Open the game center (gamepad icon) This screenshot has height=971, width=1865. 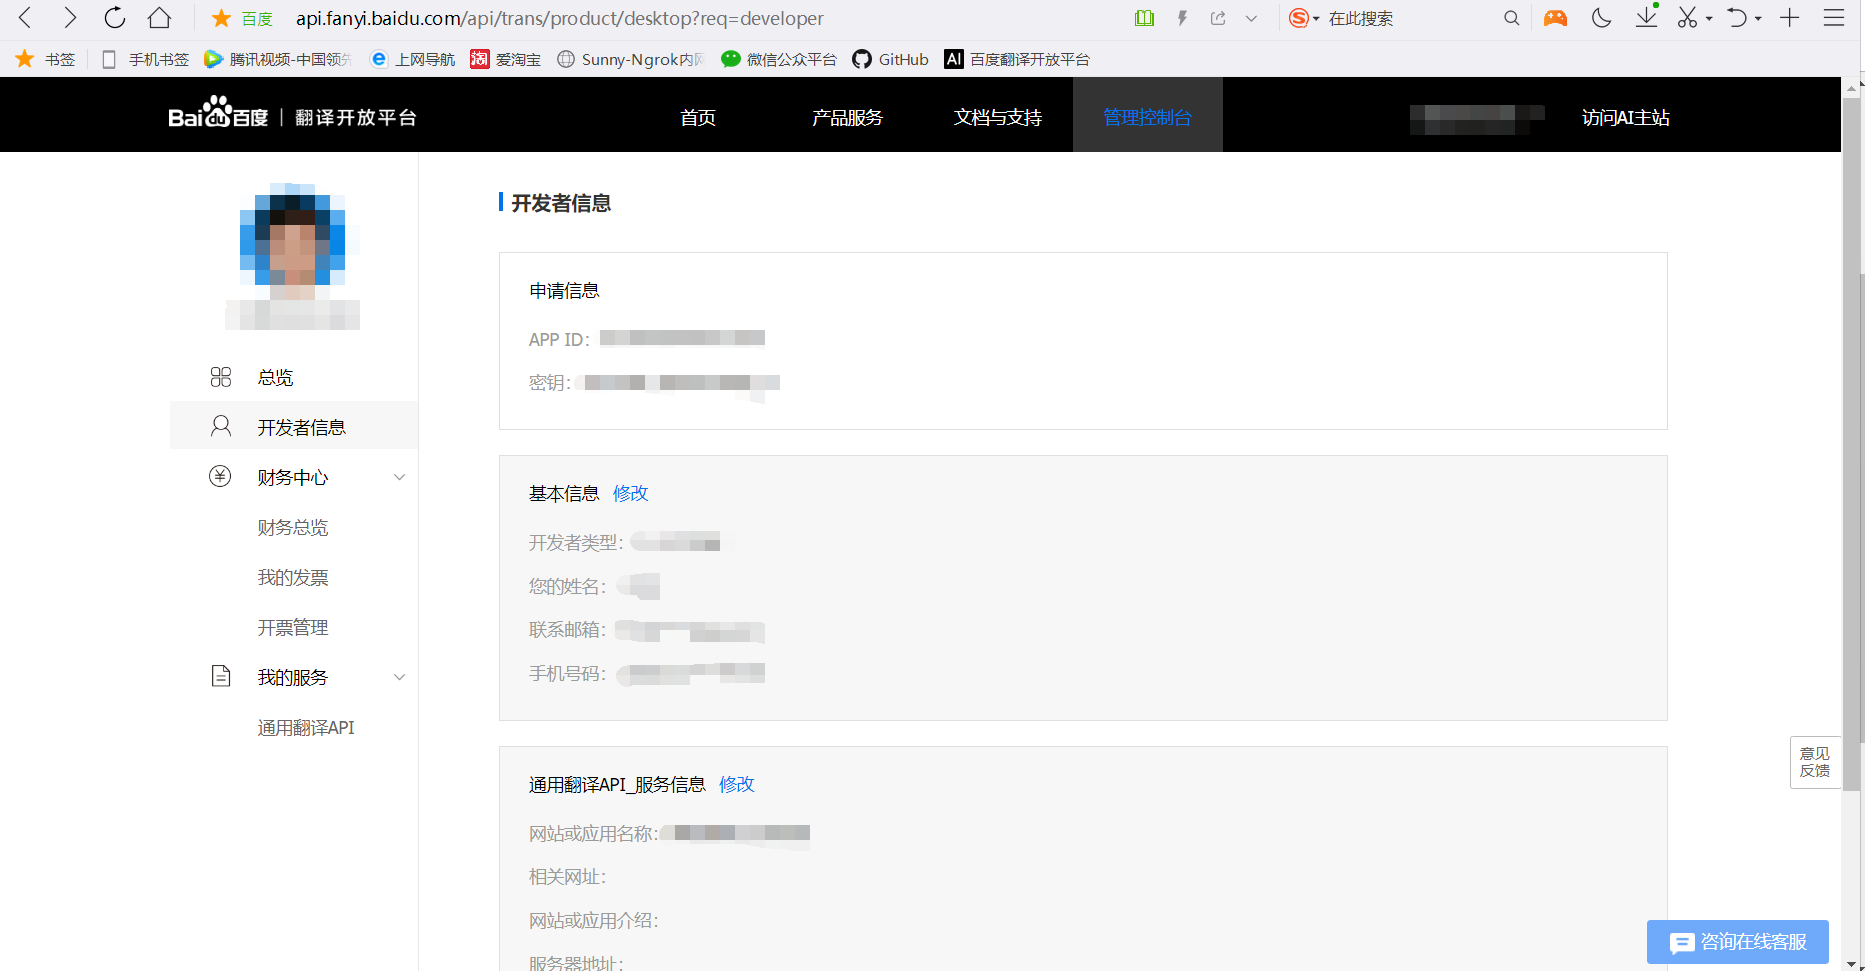(1556, 18)
